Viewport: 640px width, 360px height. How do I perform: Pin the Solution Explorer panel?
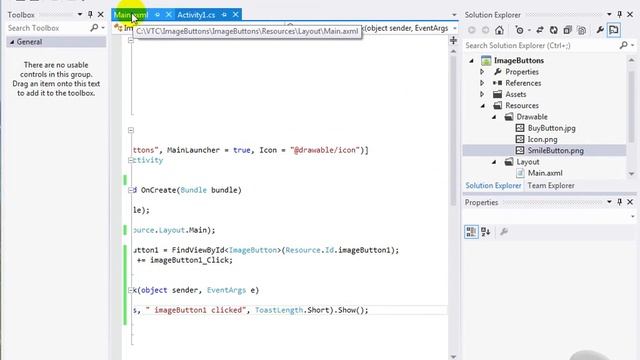click(x=620, y=15)
